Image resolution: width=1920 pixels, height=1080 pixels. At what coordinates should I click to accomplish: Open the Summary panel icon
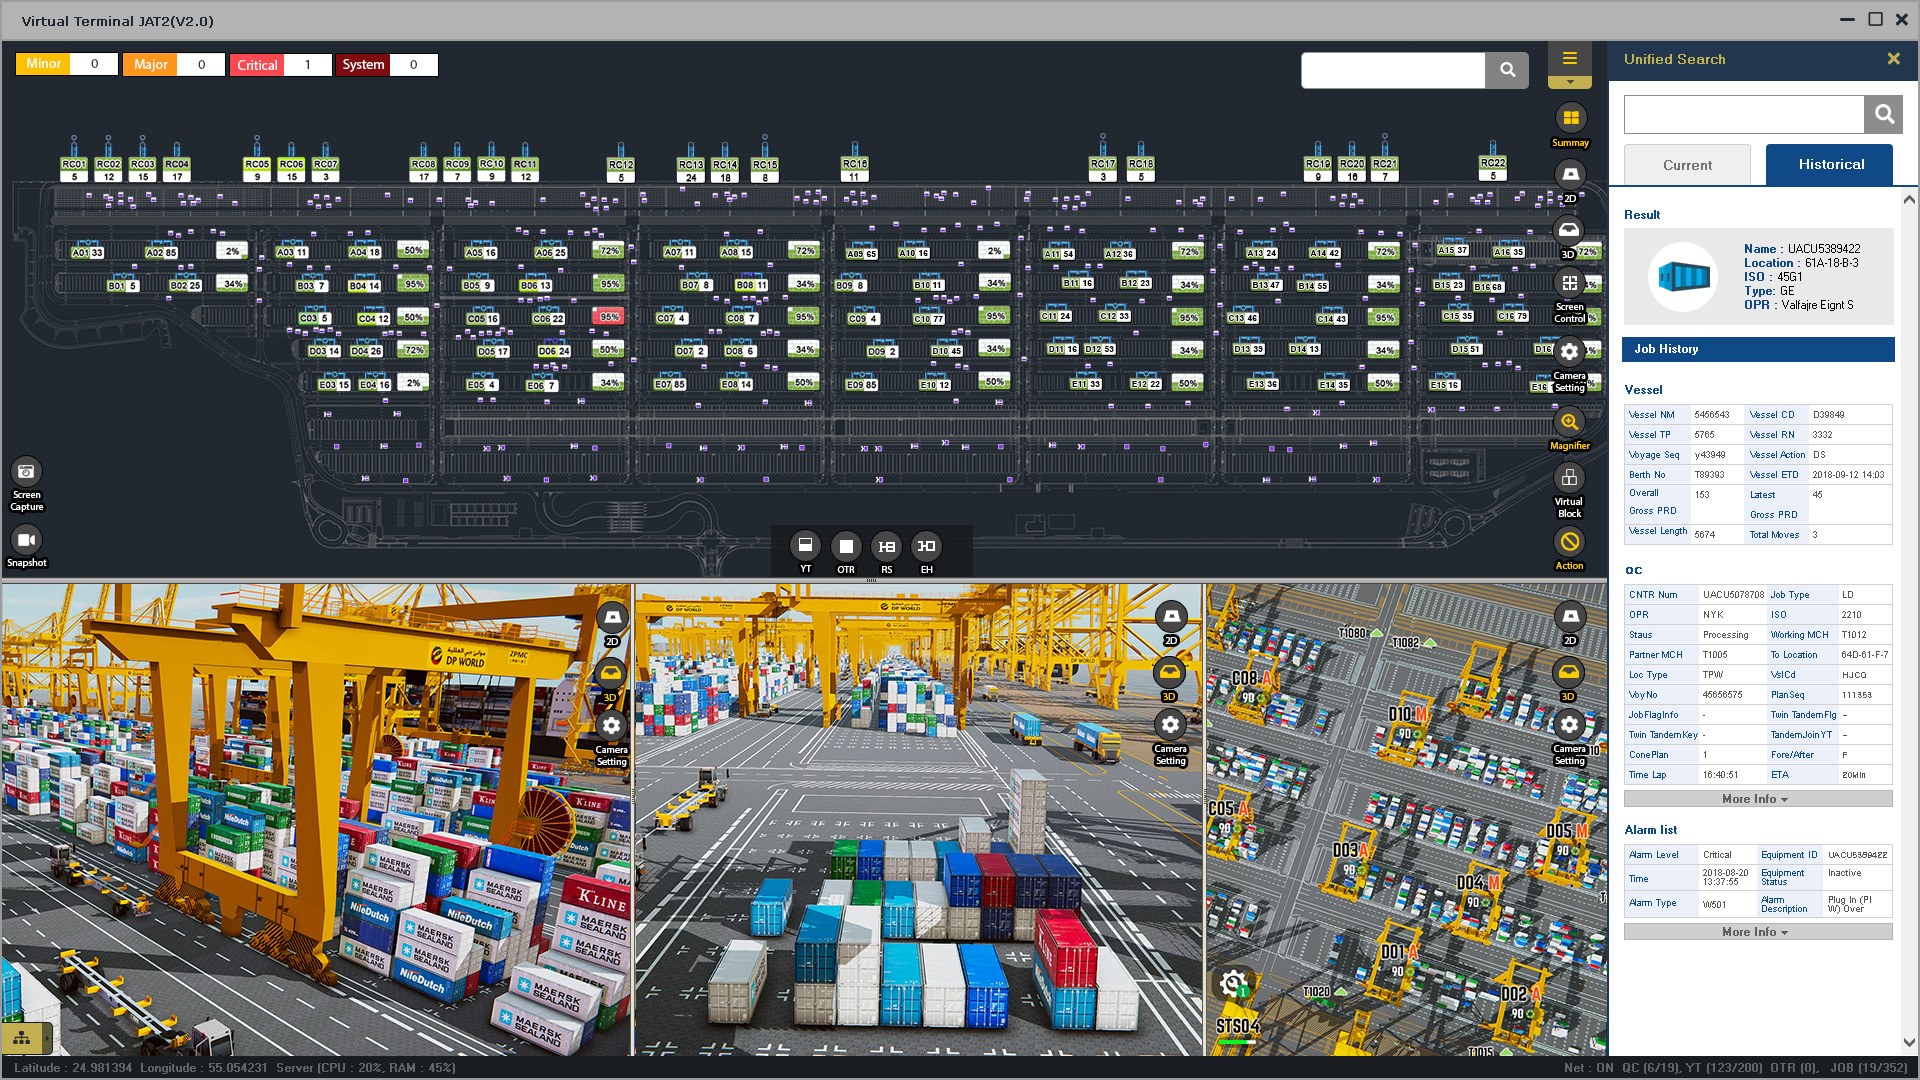tap(1570, 119)
